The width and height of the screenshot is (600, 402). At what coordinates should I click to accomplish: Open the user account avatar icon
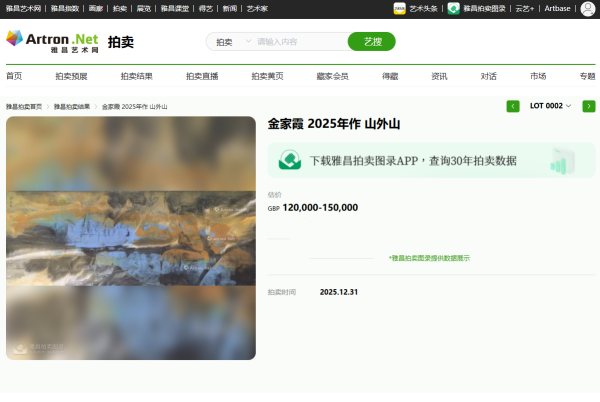coord(588,8)
